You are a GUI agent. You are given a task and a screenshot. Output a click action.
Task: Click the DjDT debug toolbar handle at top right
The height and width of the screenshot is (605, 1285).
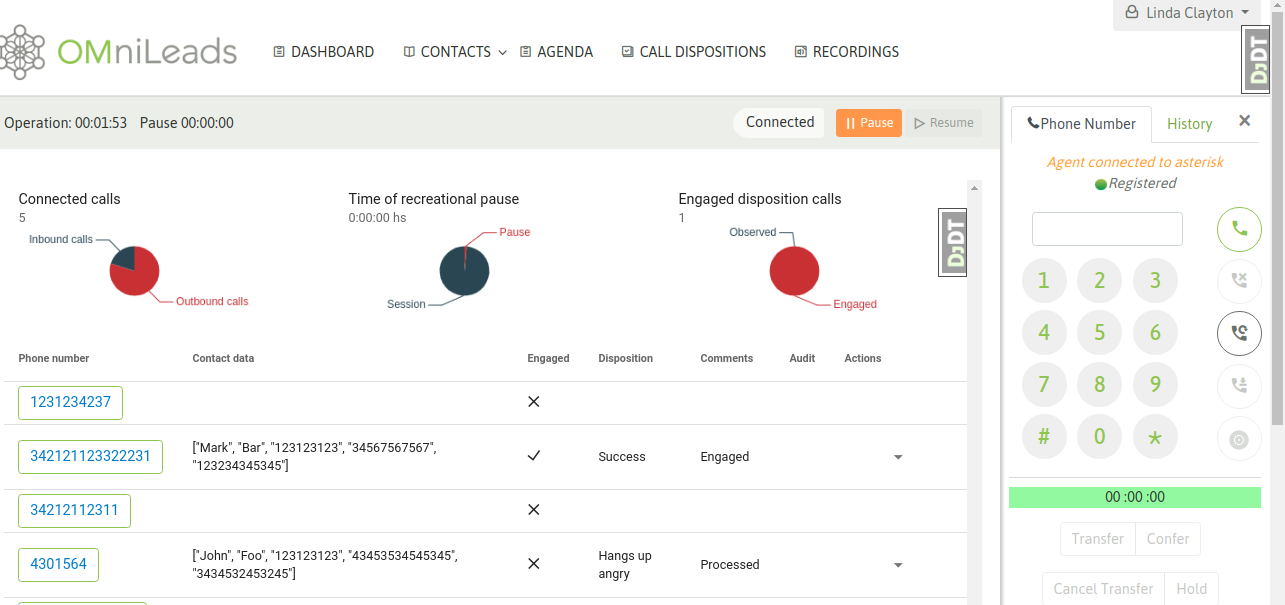pyautogui.click(x=1256, y=60)
